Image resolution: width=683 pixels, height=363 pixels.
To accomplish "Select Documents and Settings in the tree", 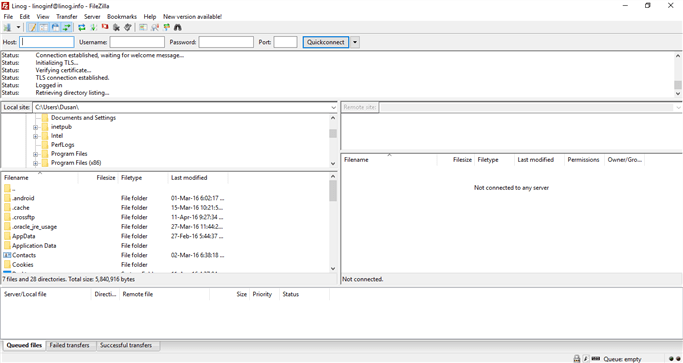I will 83,118.
